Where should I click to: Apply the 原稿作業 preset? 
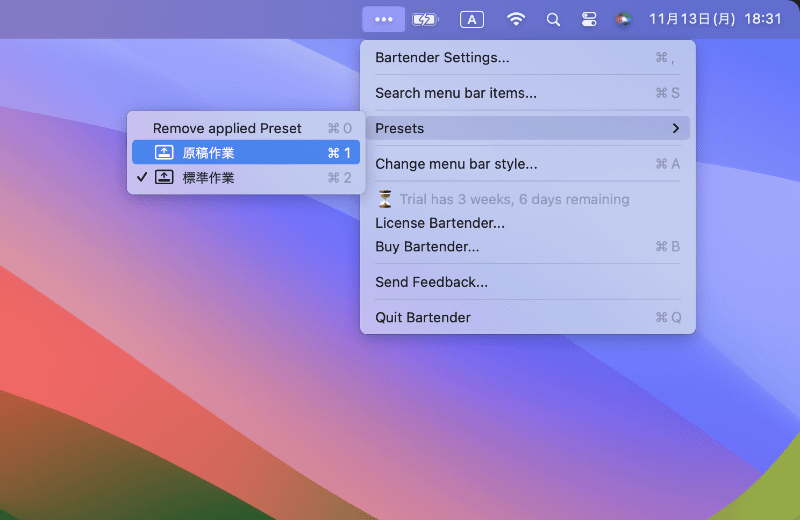(246, 153)
